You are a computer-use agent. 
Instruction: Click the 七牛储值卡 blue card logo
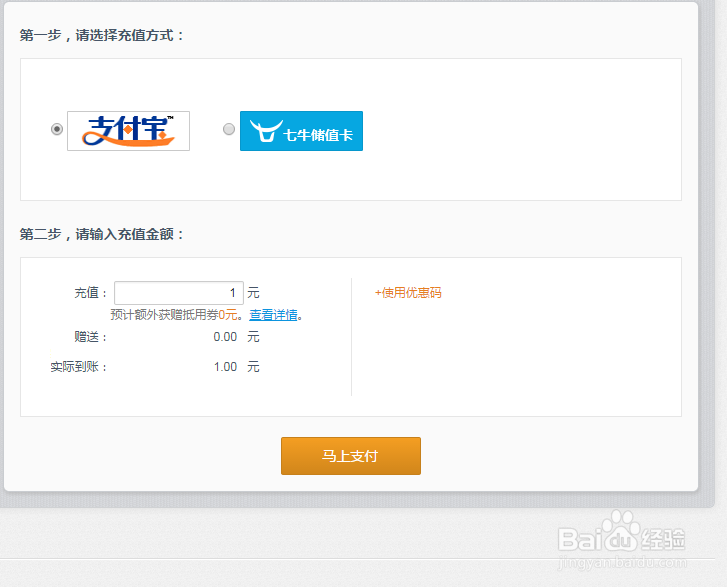click(x=301, y=131)
